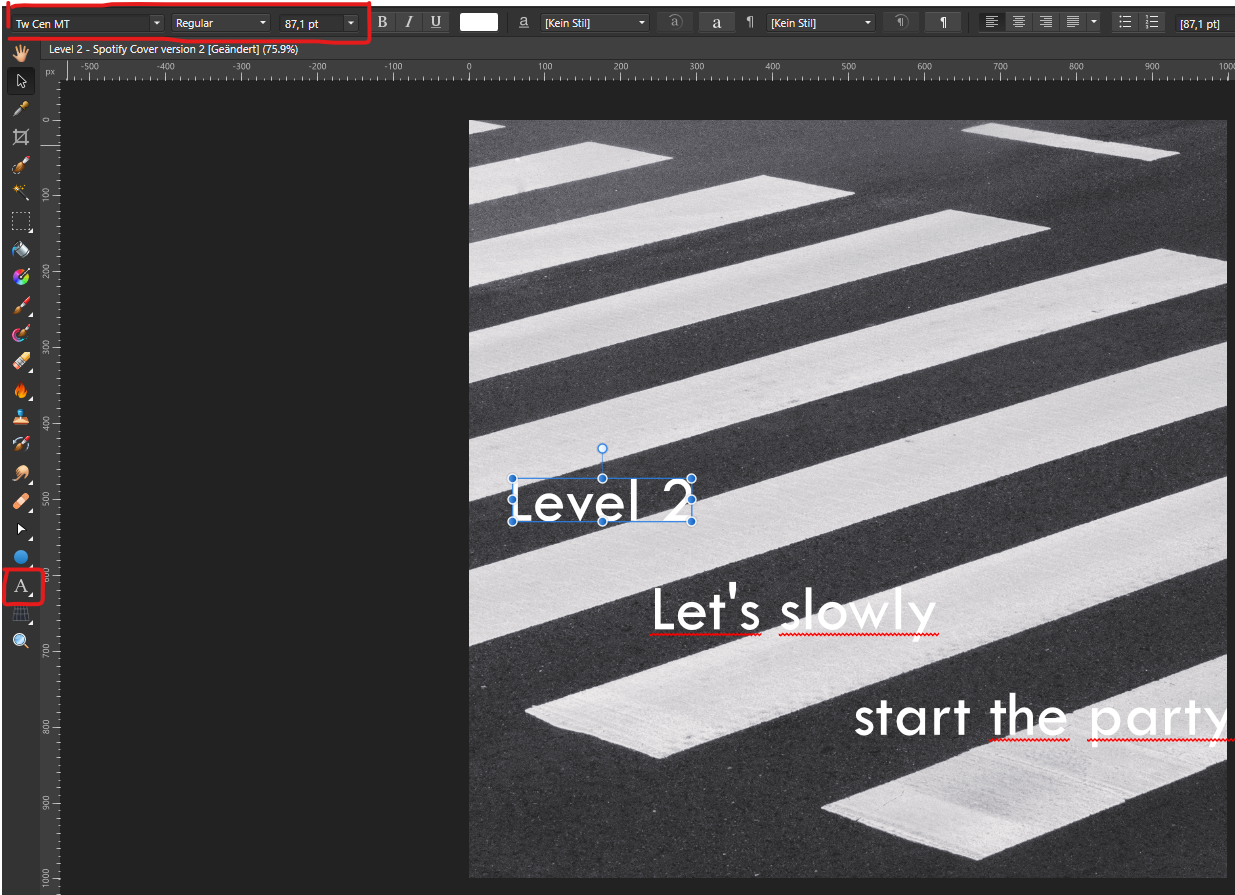Apply center text alignment
Viewport: 1235px width, 895px height.
pos(1019,21)
